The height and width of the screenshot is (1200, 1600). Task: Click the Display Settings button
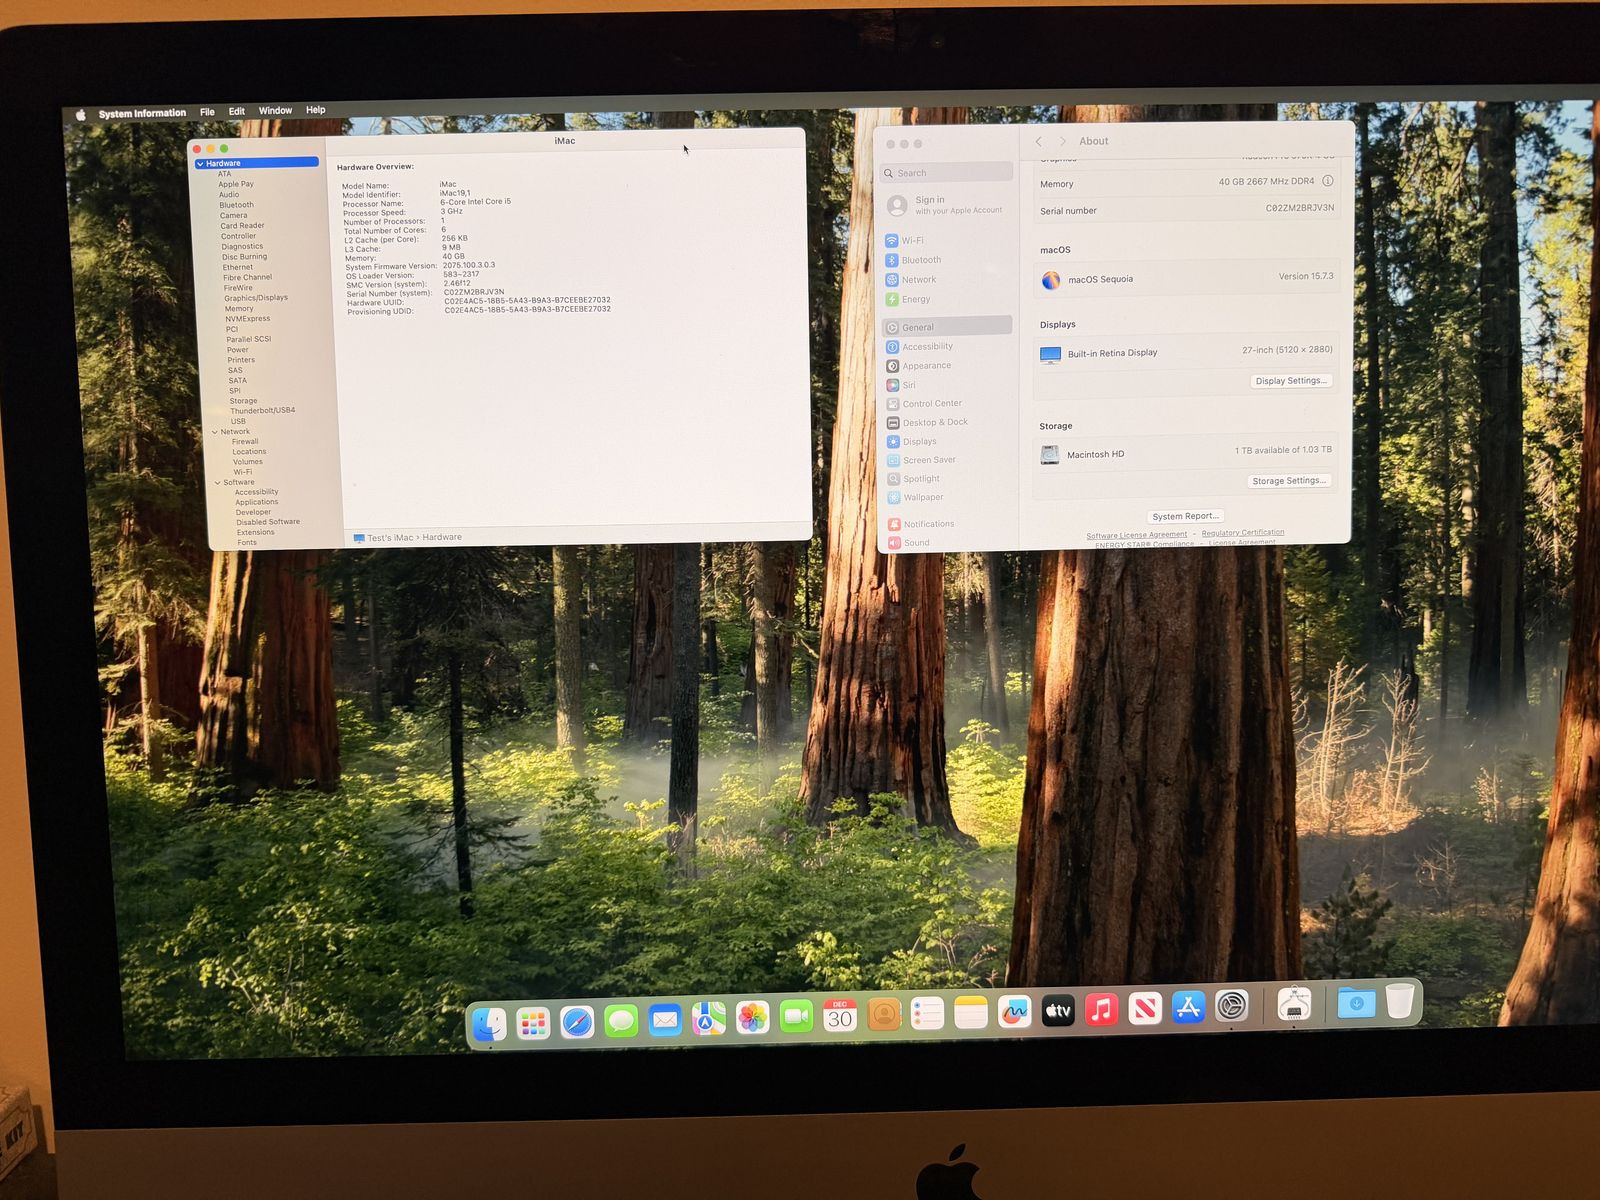pos(1291,381)
